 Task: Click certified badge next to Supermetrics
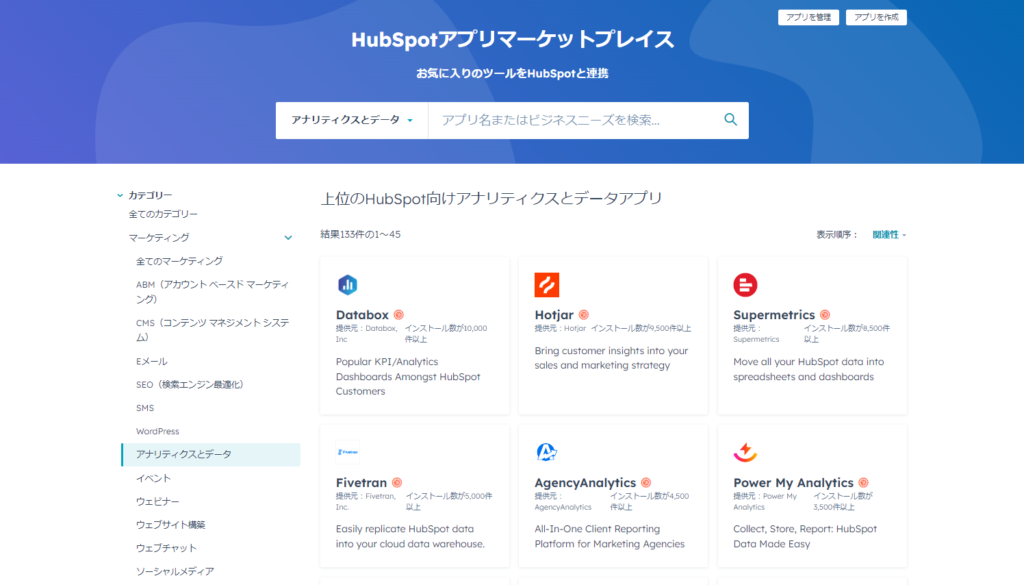pos(825,315)
